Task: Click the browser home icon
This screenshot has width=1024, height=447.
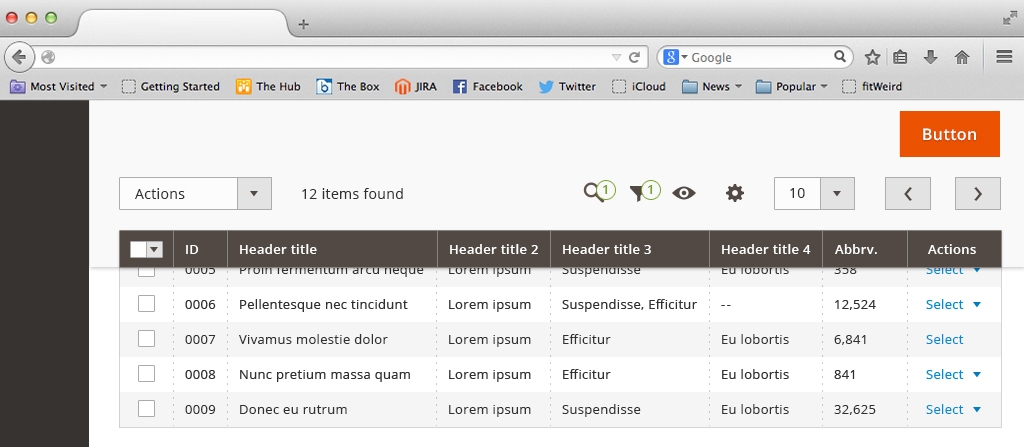Action: [962, 57]
